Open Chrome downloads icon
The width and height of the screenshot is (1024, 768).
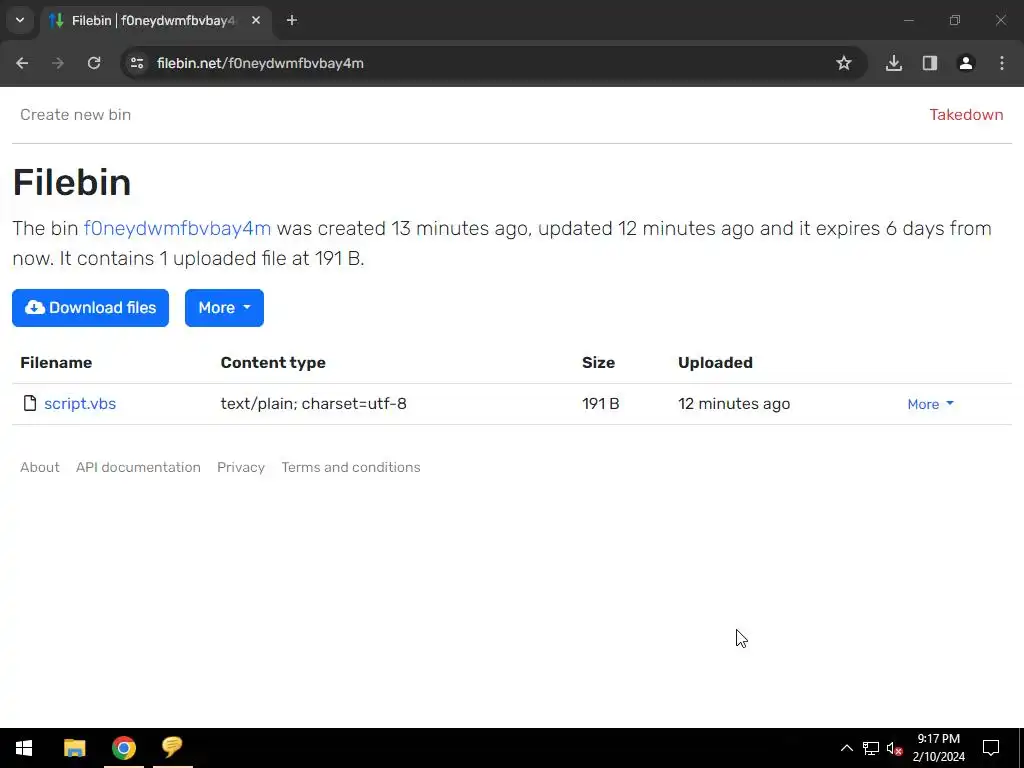894,63
